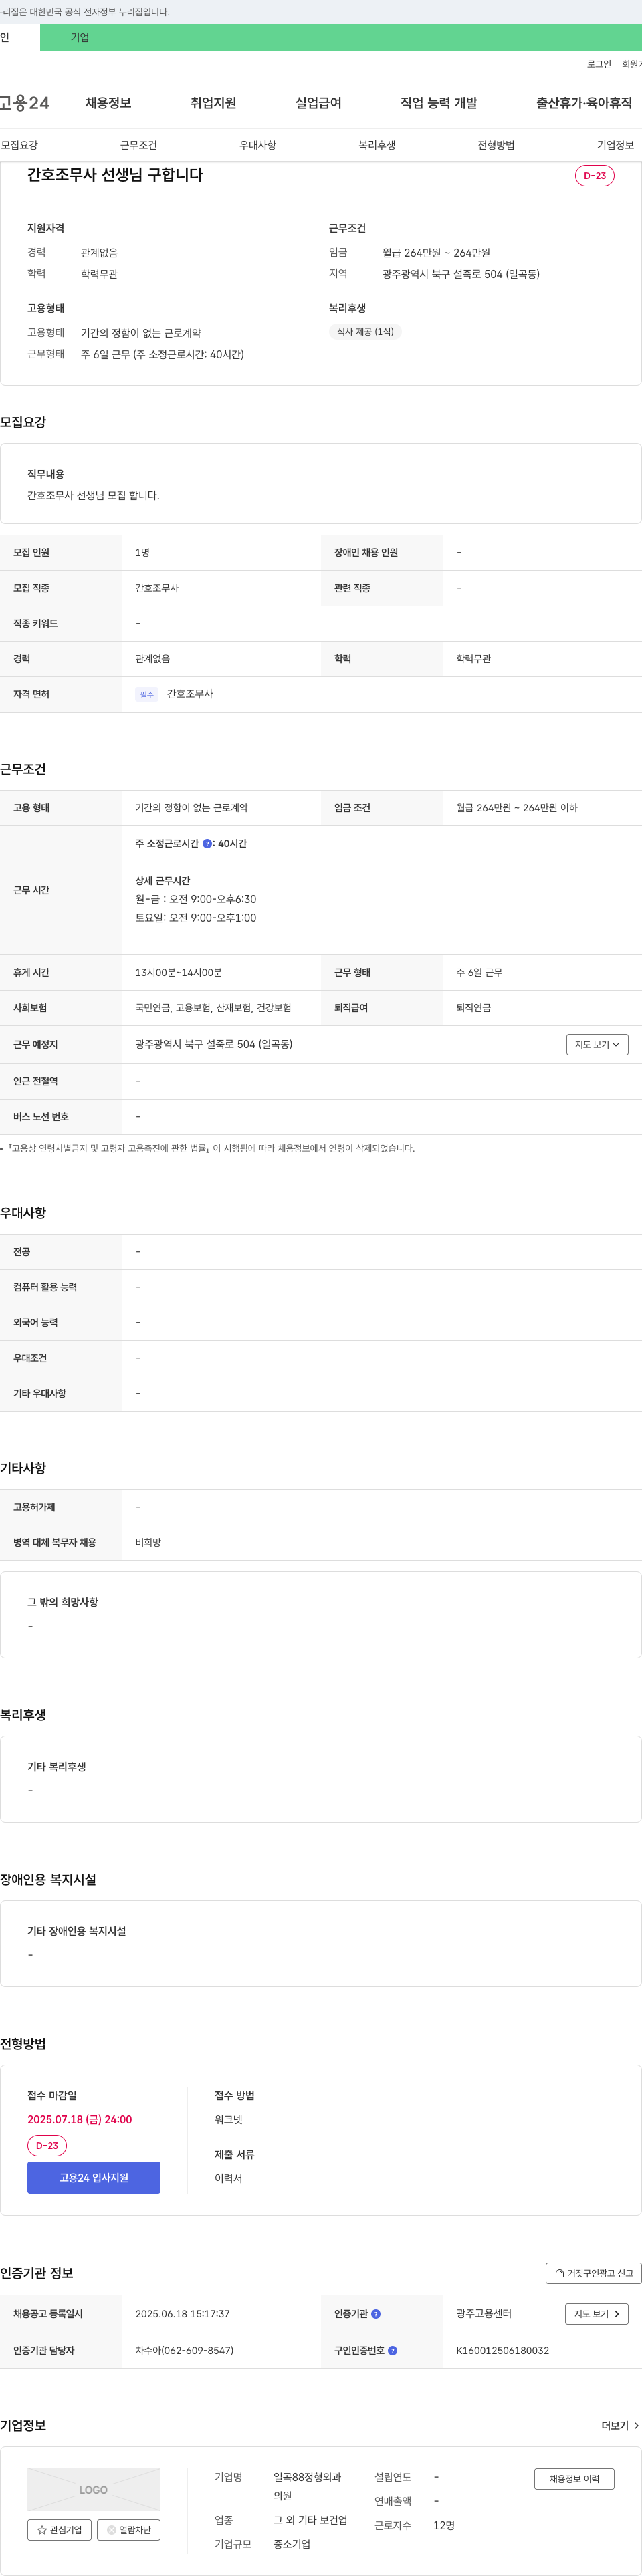
Task: Click the company LOGO thumbnail
Action: click(94, 2490)
